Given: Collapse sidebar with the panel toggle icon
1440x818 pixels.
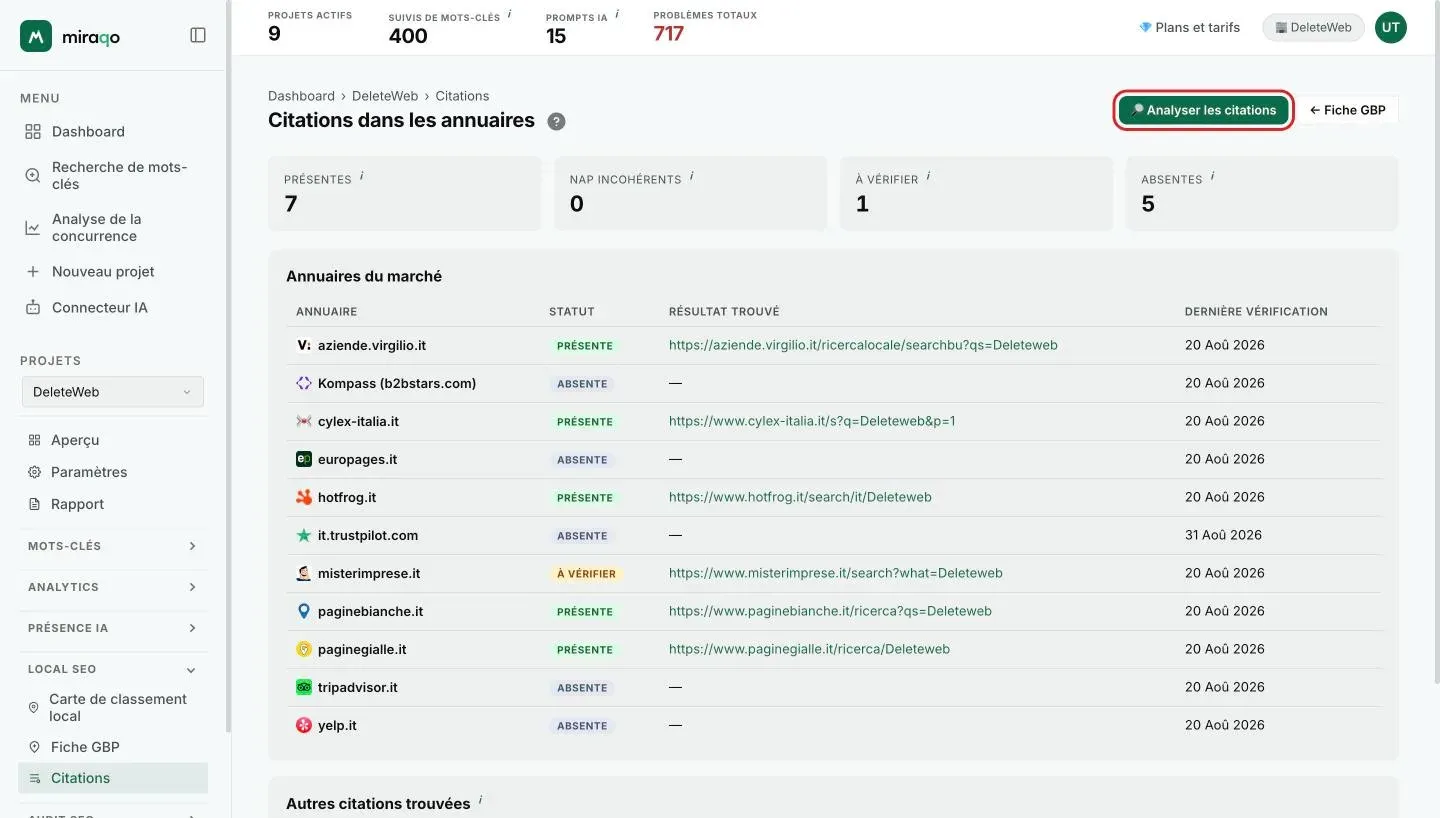Looking at the screenshot, I should 198,35.
